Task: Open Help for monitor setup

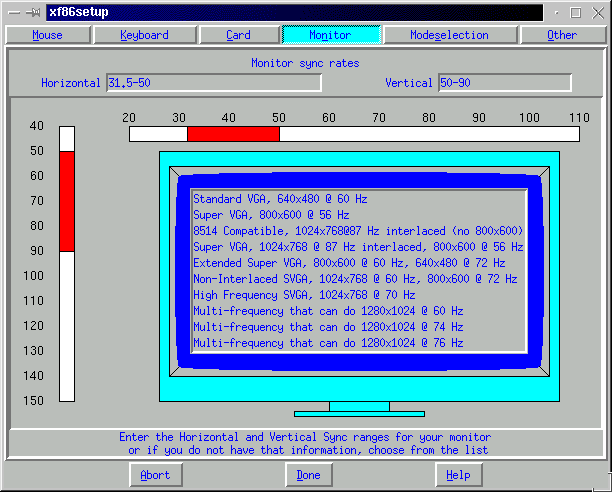Action: coord(458,475)
